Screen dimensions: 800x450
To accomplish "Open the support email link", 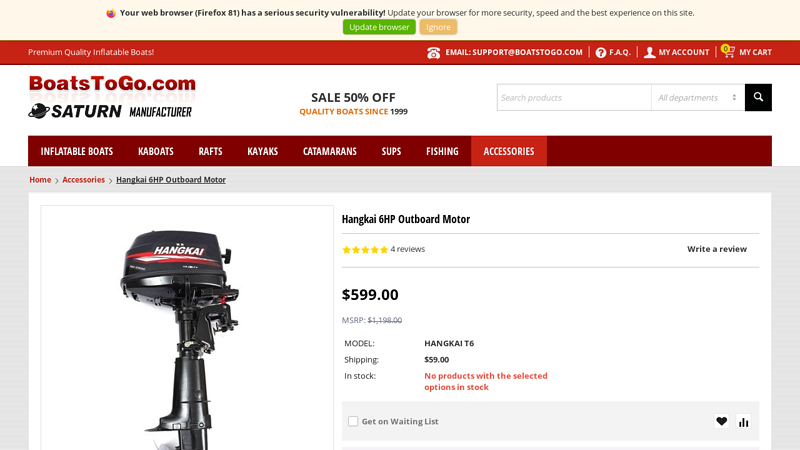I will (x=514, y=52).
